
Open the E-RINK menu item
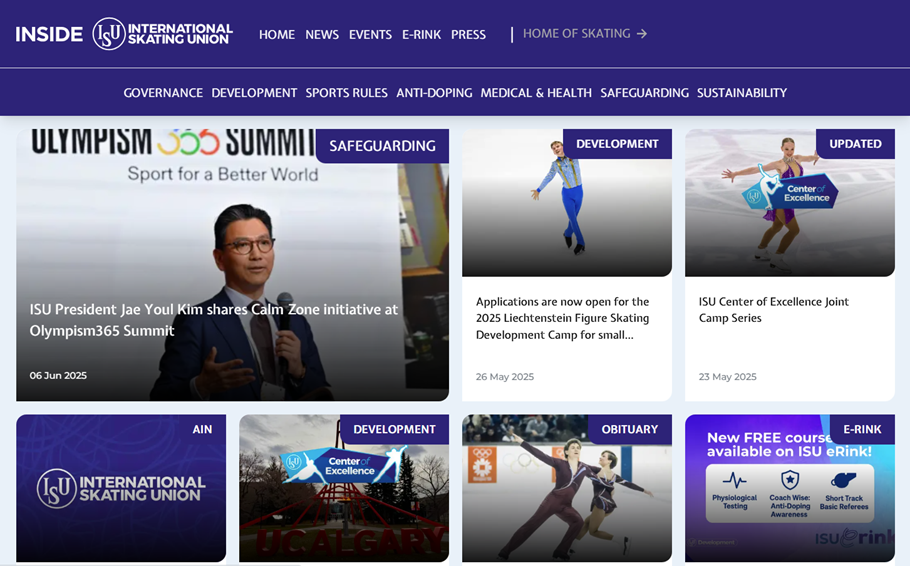click(x=421, y=34)
